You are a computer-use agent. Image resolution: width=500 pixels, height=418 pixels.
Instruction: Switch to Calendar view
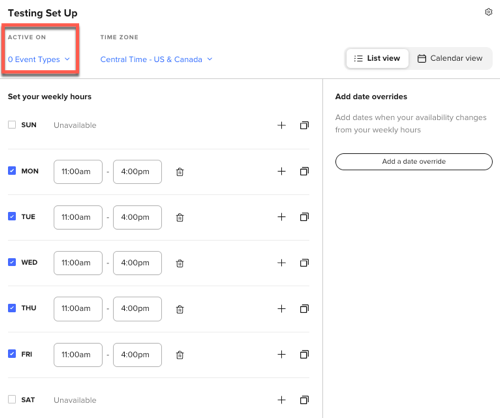click(450, 58)
